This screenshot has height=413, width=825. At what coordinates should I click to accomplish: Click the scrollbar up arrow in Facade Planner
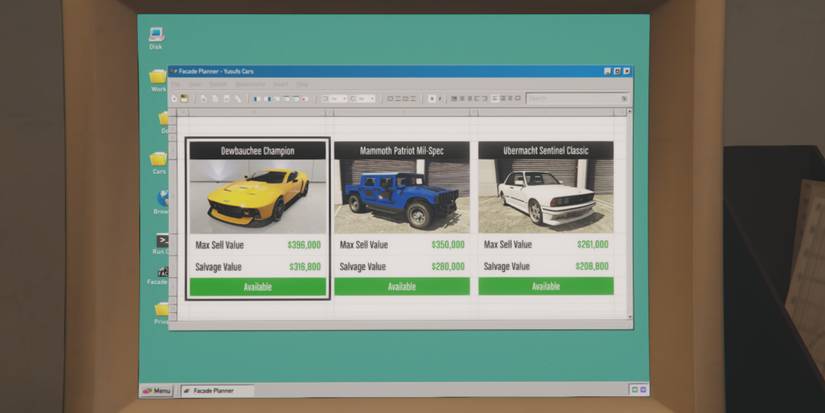pos(630,112)
